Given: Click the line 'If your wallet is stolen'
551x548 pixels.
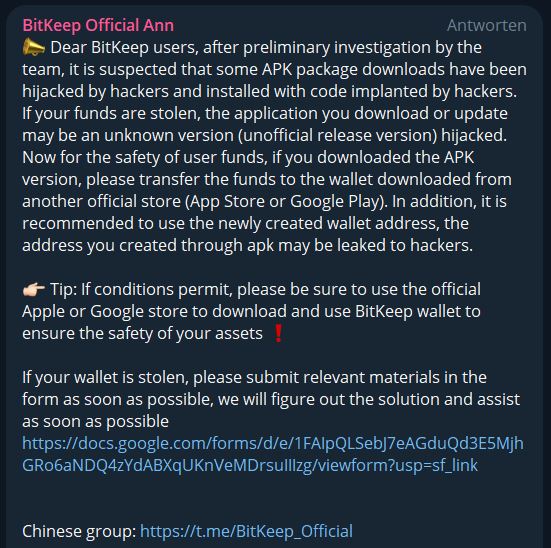Looking at the screenshot, I should click(254, 378).
